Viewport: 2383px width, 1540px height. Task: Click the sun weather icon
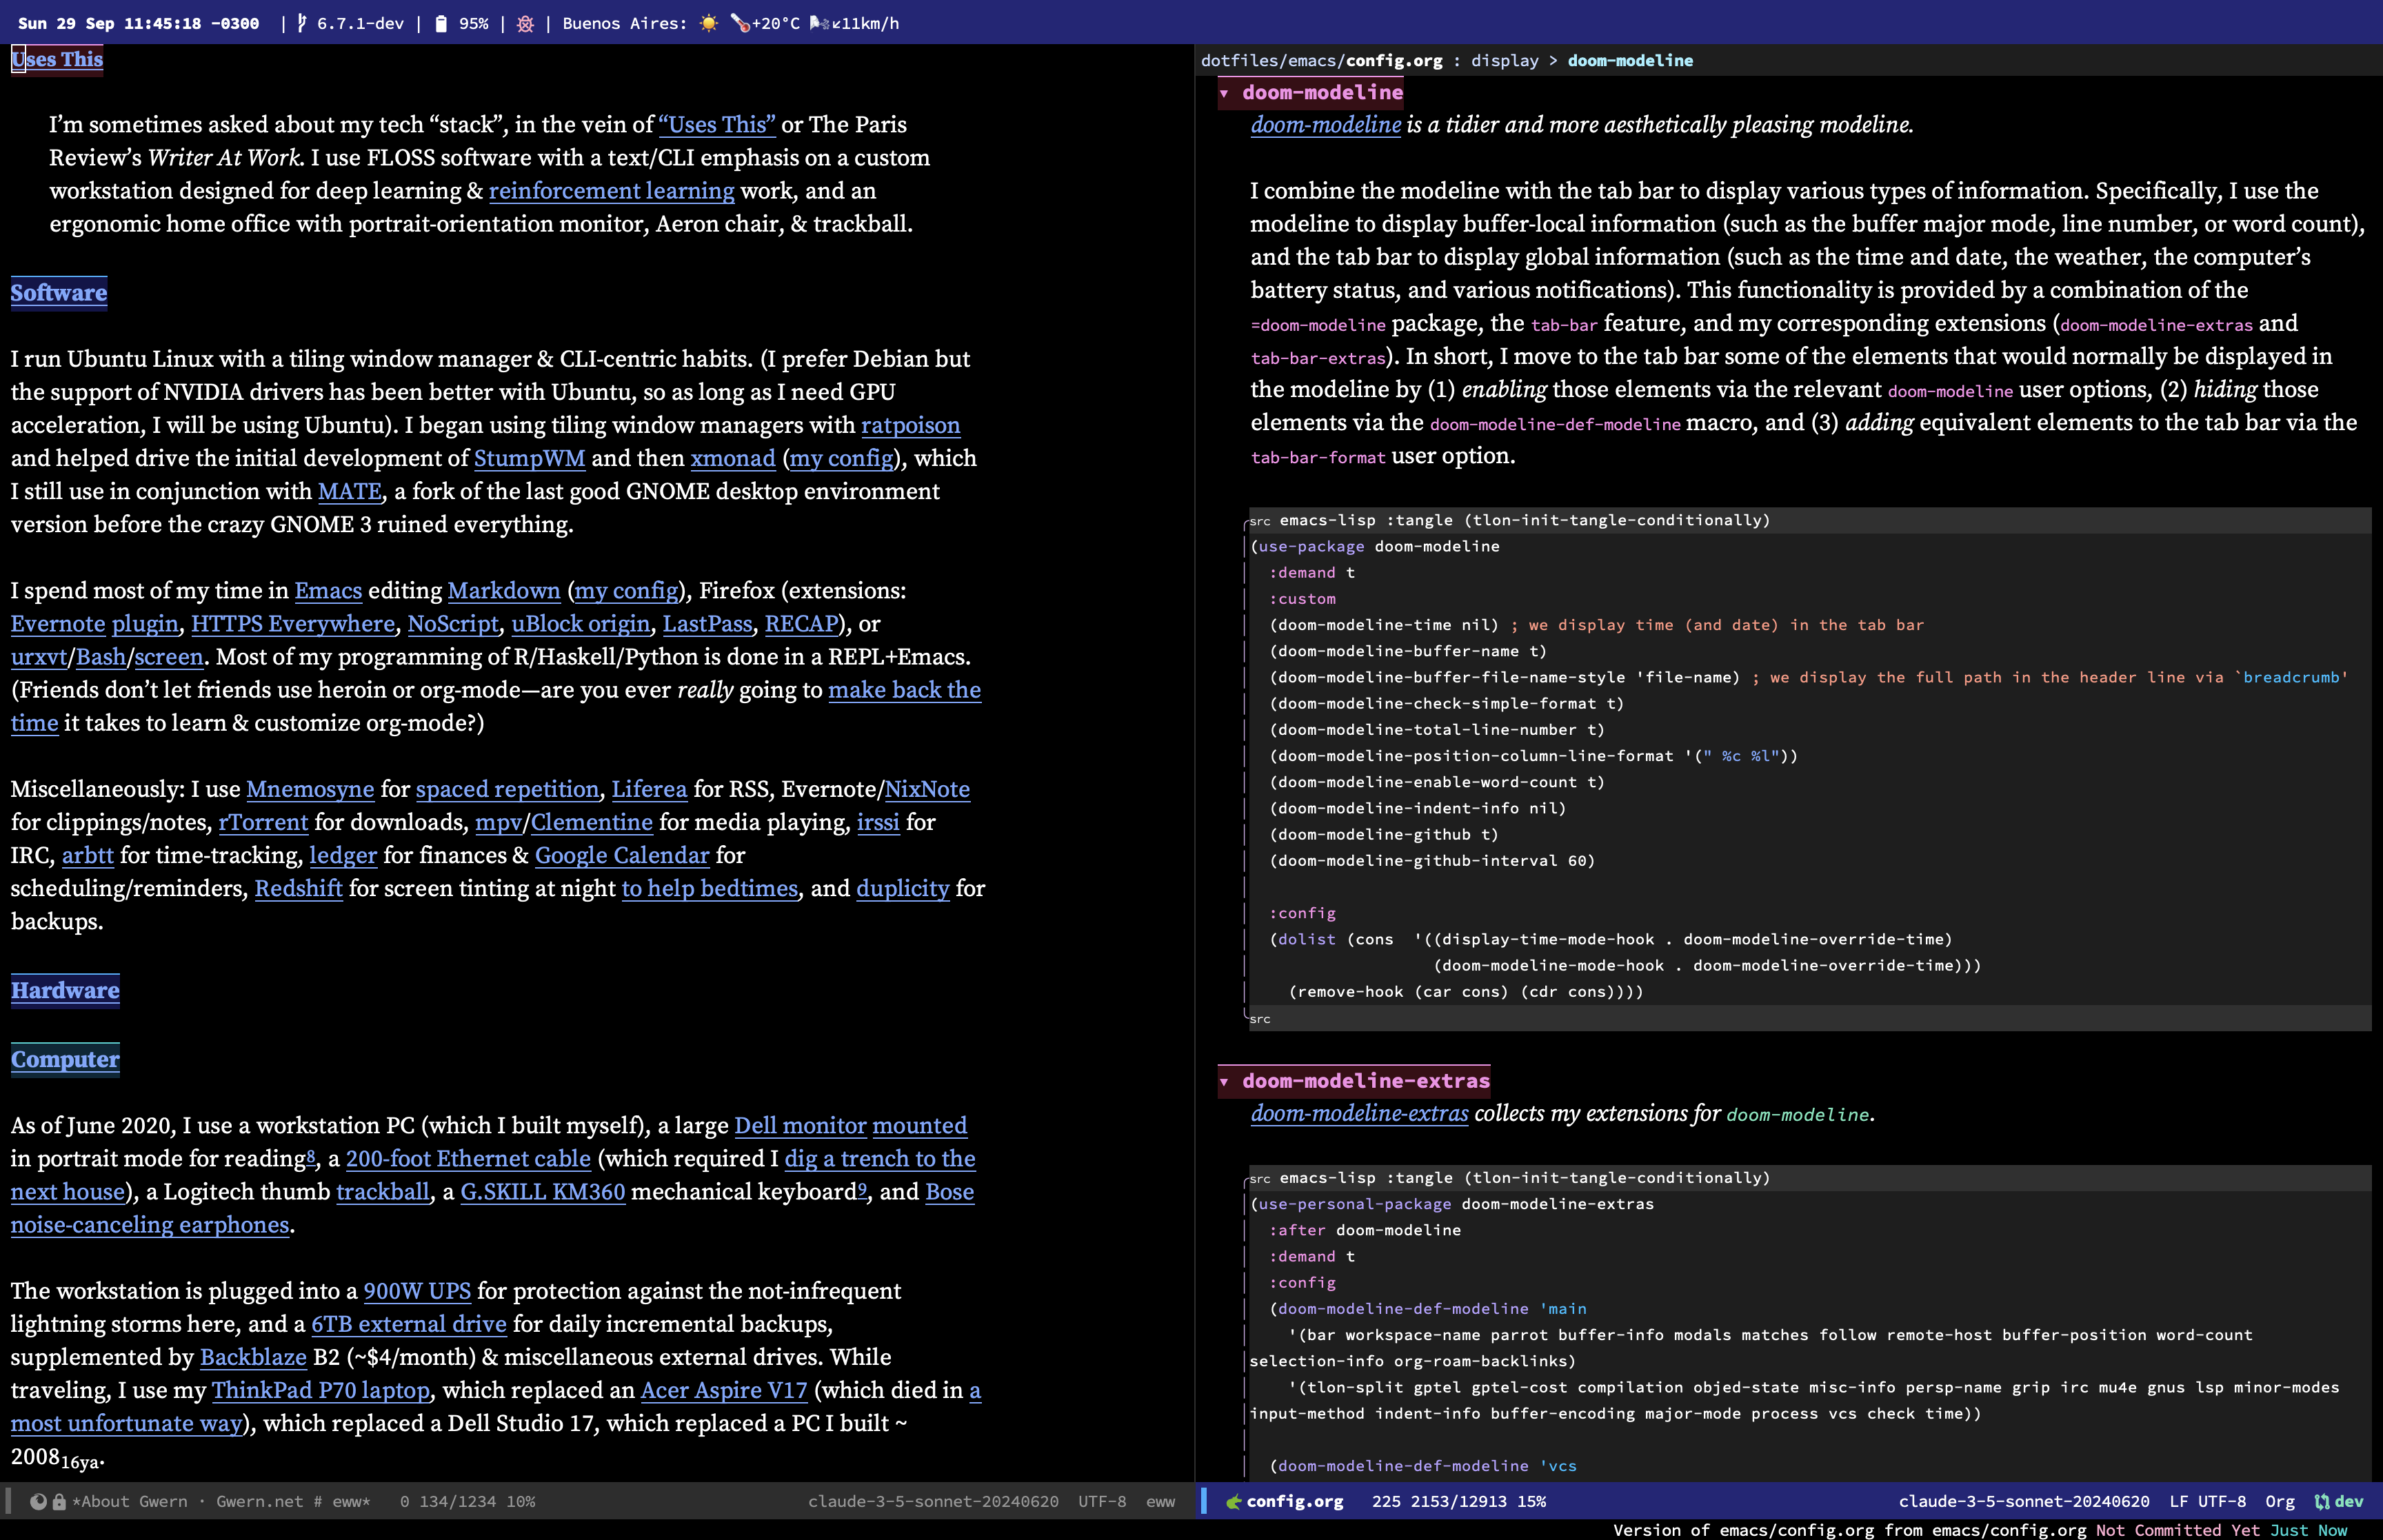709,23
